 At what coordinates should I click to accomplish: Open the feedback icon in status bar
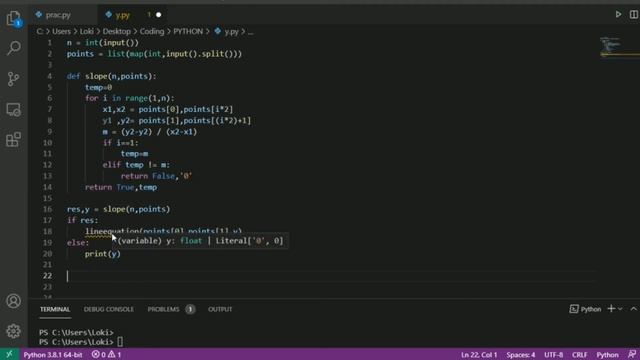pyautogui.click(x=632, y=354)
